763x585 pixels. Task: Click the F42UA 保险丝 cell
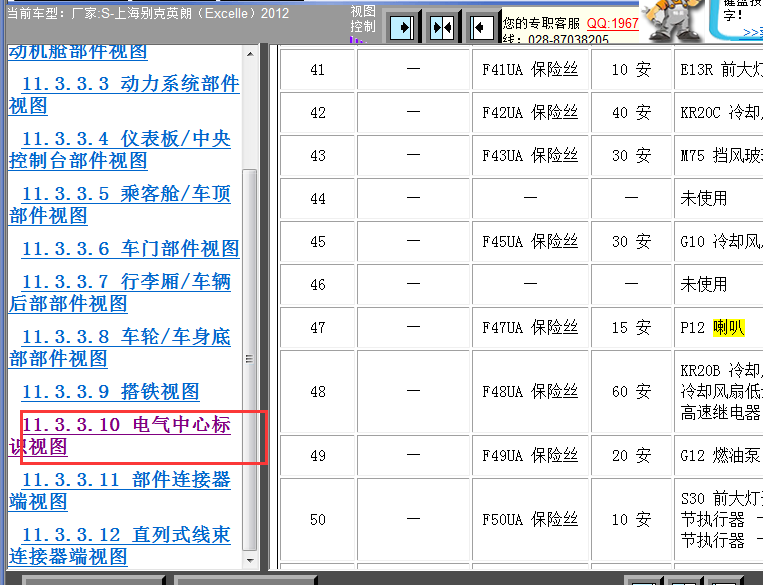(530, 112)
